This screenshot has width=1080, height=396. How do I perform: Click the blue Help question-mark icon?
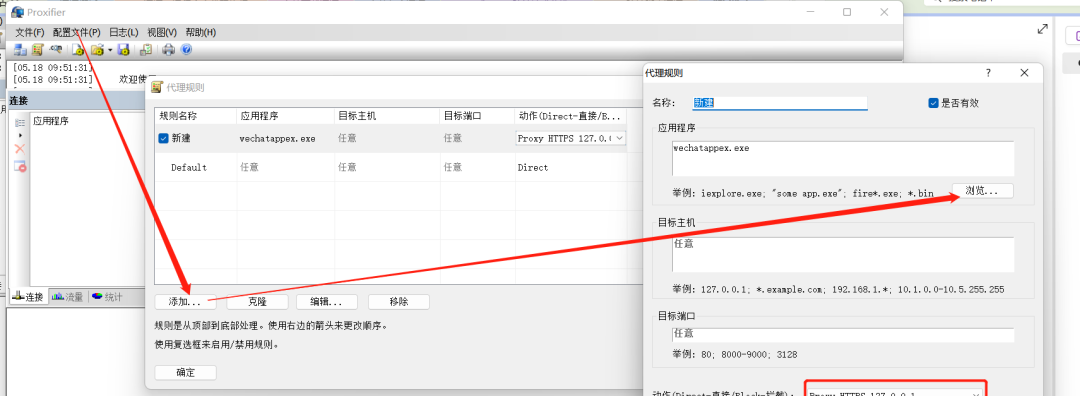pyautogui.click(x=186, y=50)
